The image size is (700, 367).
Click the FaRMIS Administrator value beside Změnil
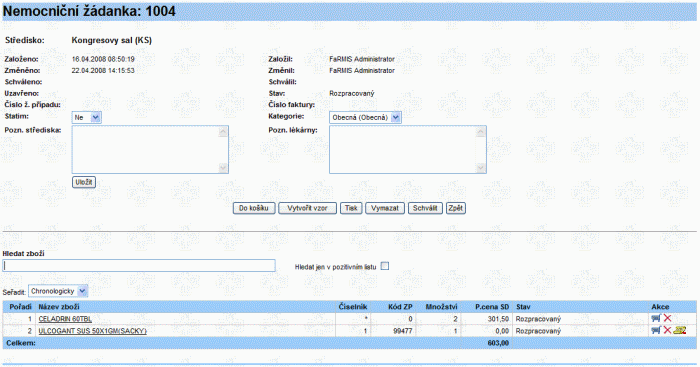[362, 71]
